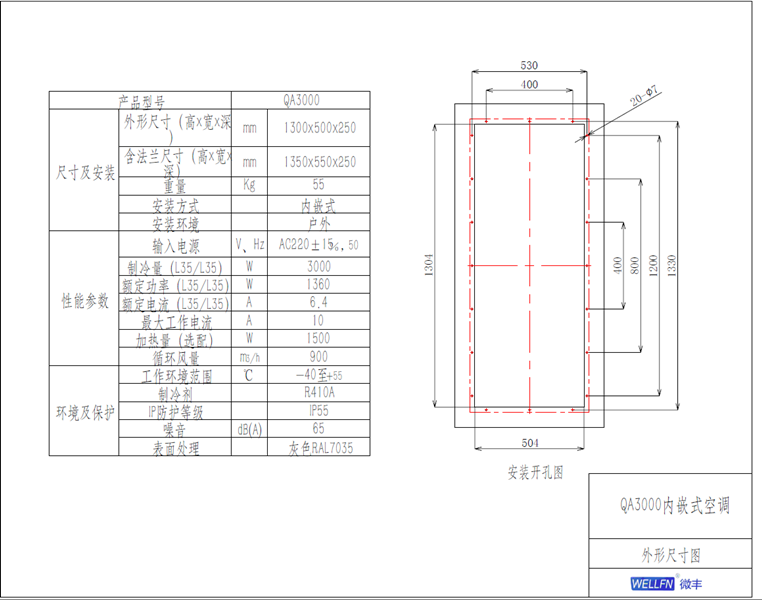Click the 1350x550x250 flange size cell
The height and width of the screenshot is (600, 762).
[318, 162]
